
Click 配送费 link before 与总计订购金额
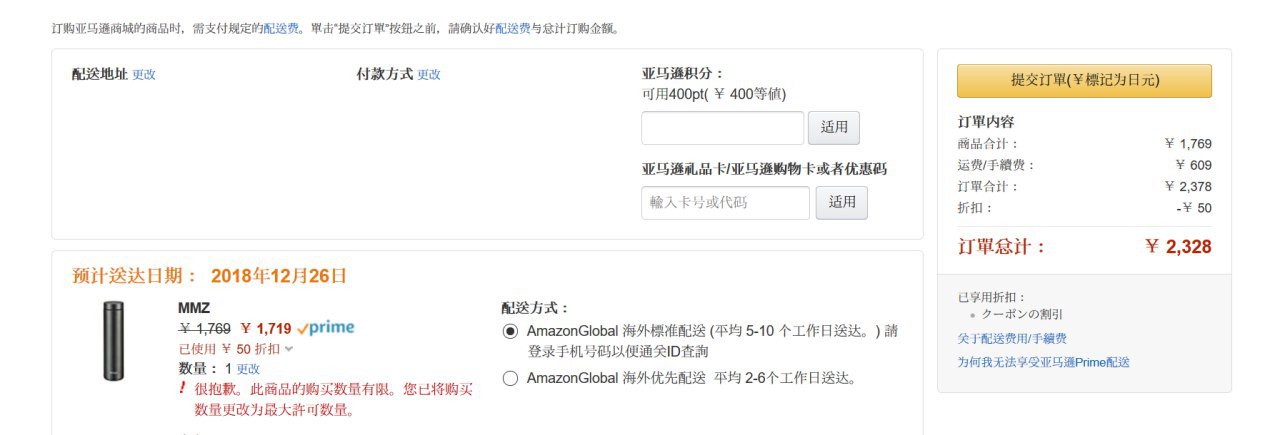coord(513,28)
